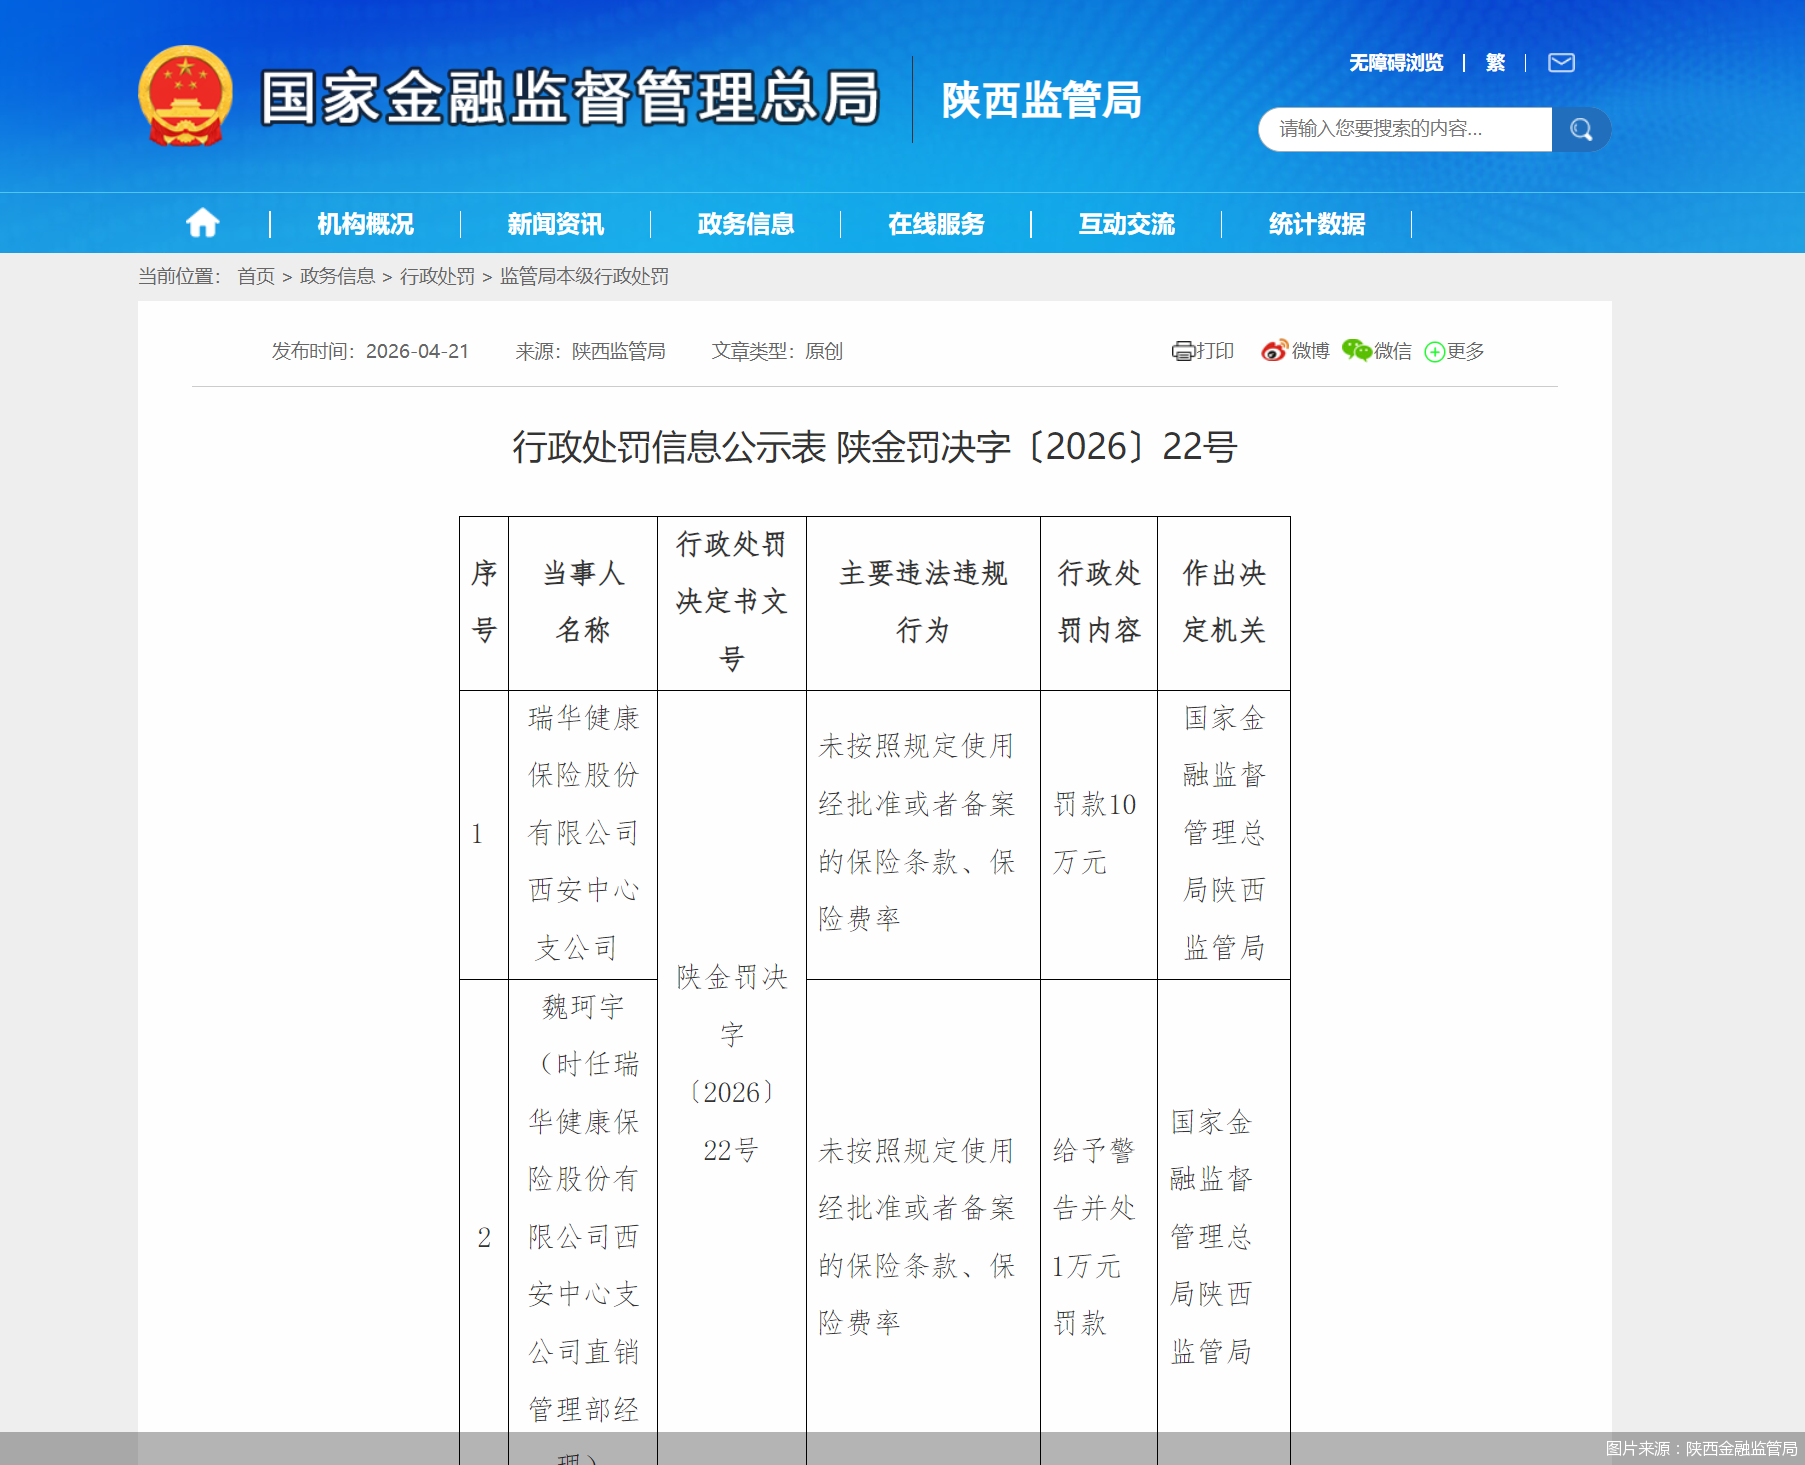The image size is (1805, 1465).
Task: Click the 行政处罚 breadcrumb link
Action: (x=437, y=277)
